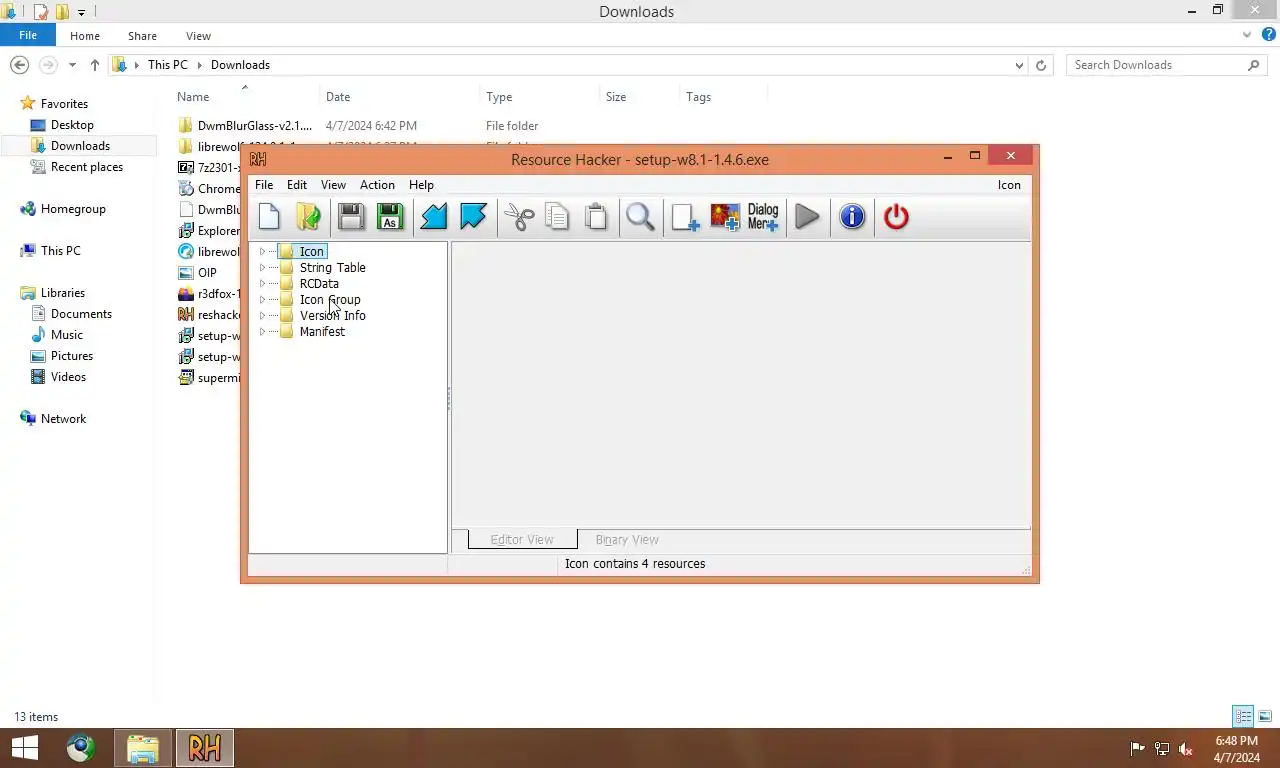Click the Explorer Forward arrow button
The height and width of the screenshot is (768, 1280).
tap(47, 65)
